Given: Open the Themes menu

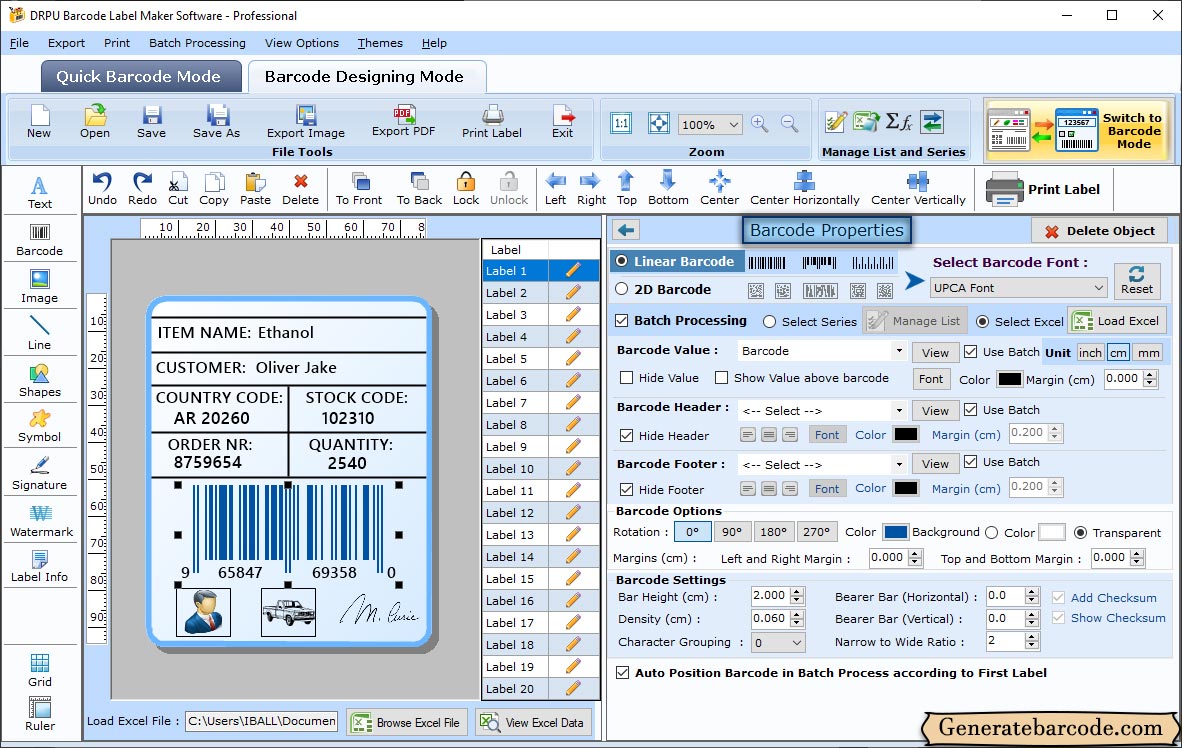Looking at the screenshot, I should 380,43.
